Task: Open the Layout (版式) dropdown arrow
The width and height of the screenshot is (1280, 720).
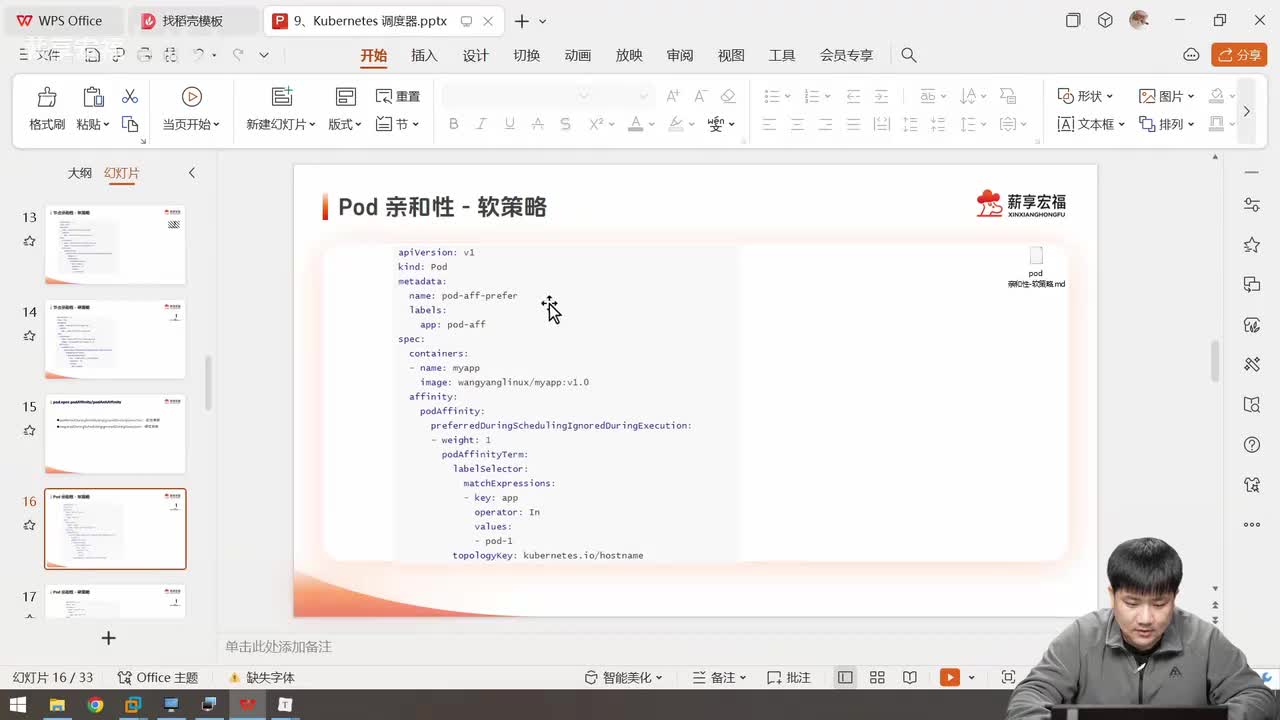Action: click(x=358, y=125)
